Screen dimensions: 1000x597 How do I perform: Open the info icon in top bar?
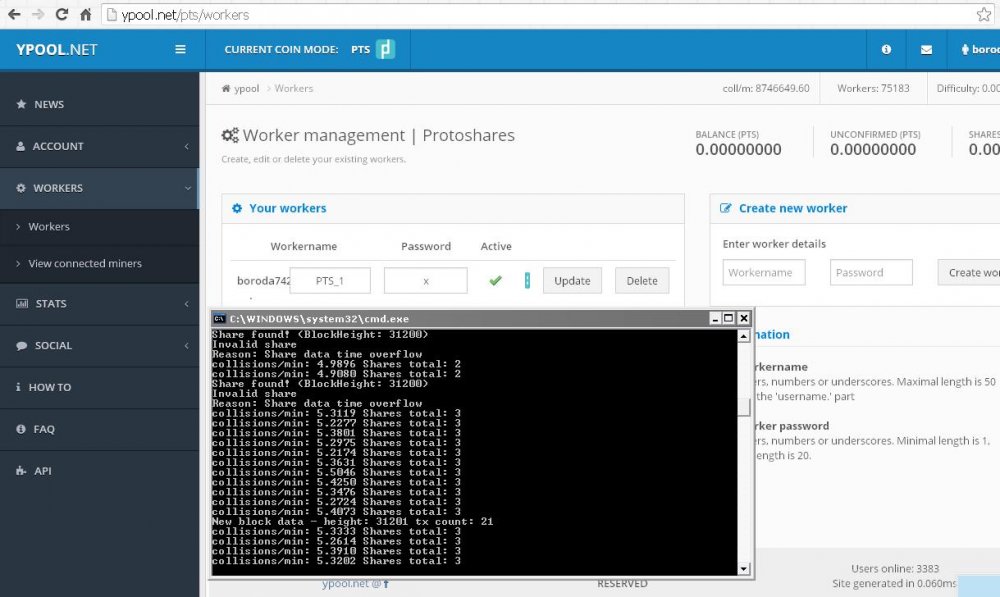pyautogui.click(x=886, y=49)
